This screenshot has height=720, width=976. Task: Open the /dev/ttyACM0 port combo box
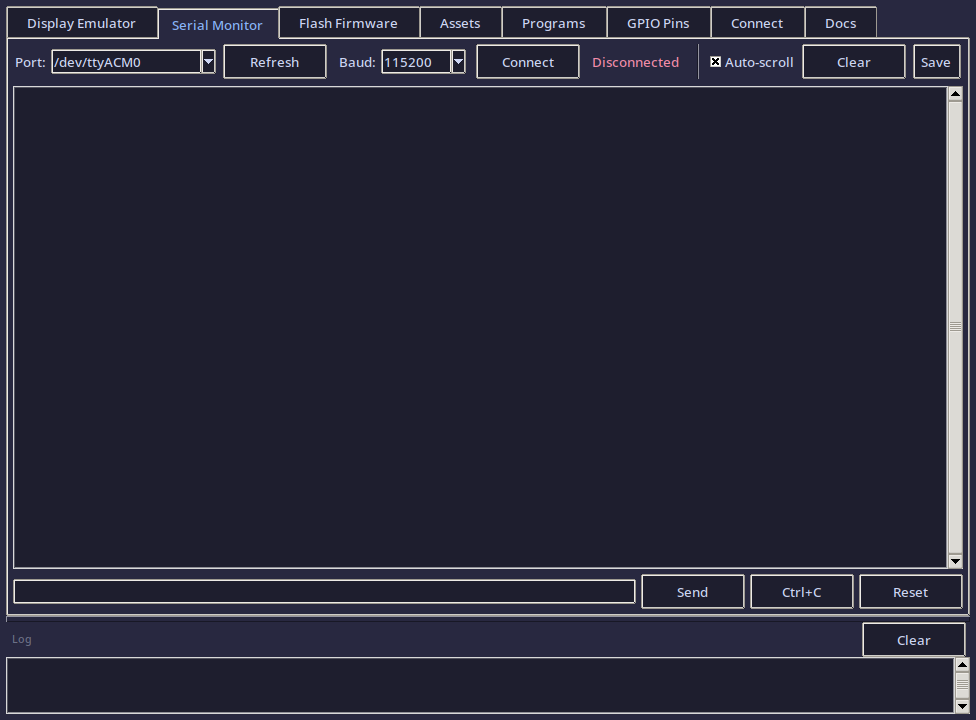point(130,61)
